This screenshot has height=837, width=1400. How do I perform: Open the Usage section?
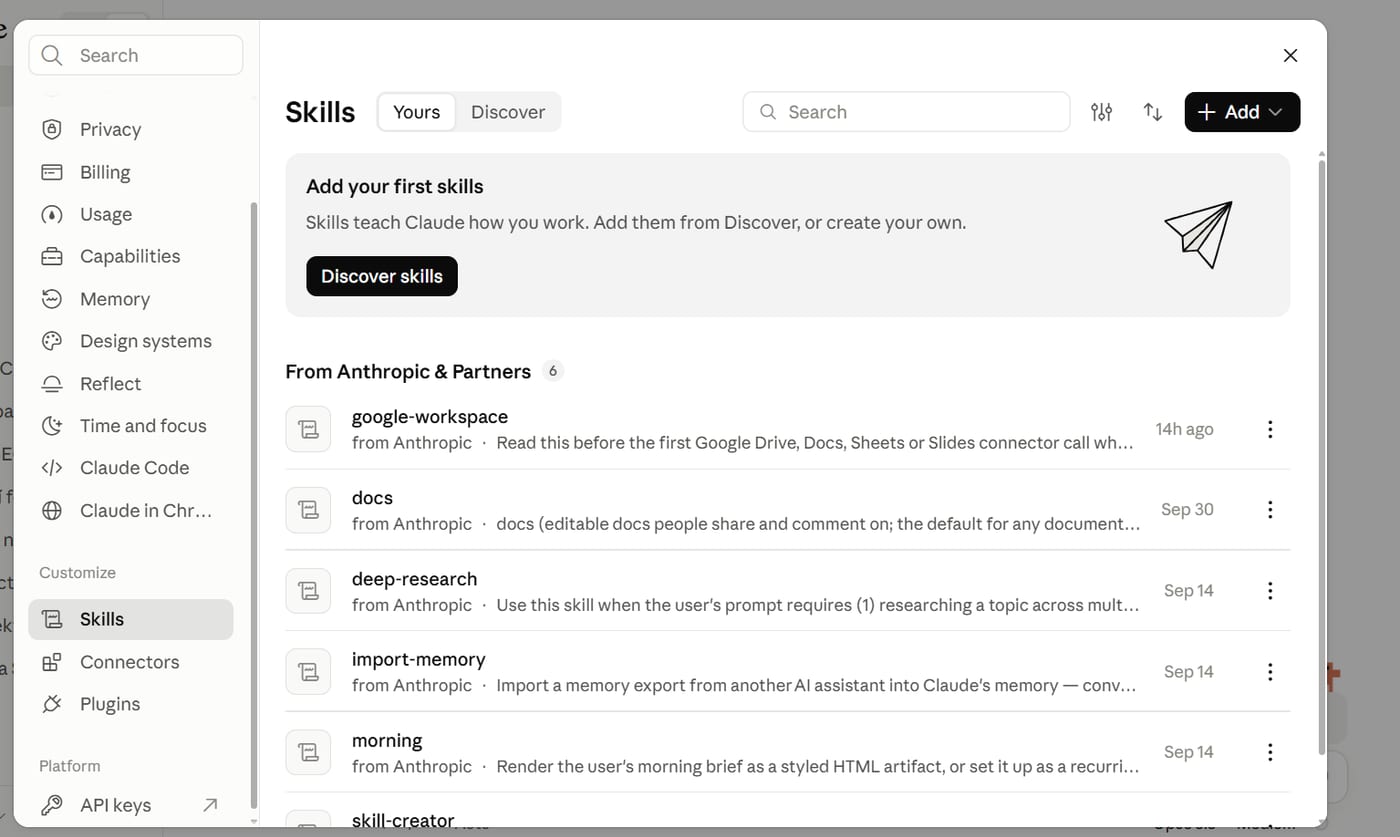click(x=131, y=214)
